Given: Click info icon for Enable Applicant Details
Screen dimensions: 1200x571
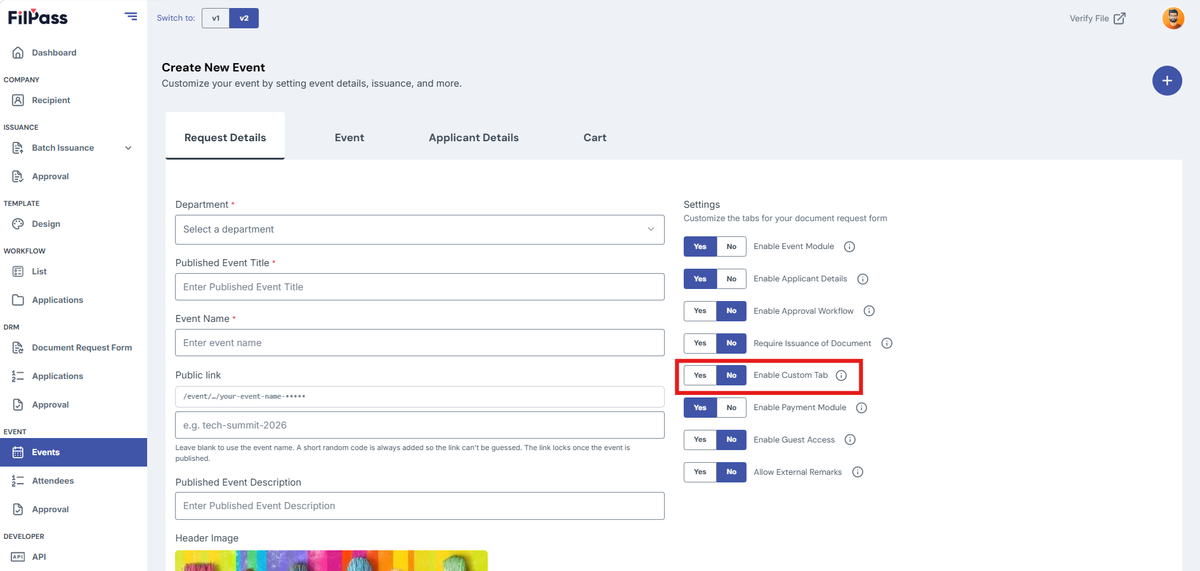Looking at the screenshot, I should [863, 279].
